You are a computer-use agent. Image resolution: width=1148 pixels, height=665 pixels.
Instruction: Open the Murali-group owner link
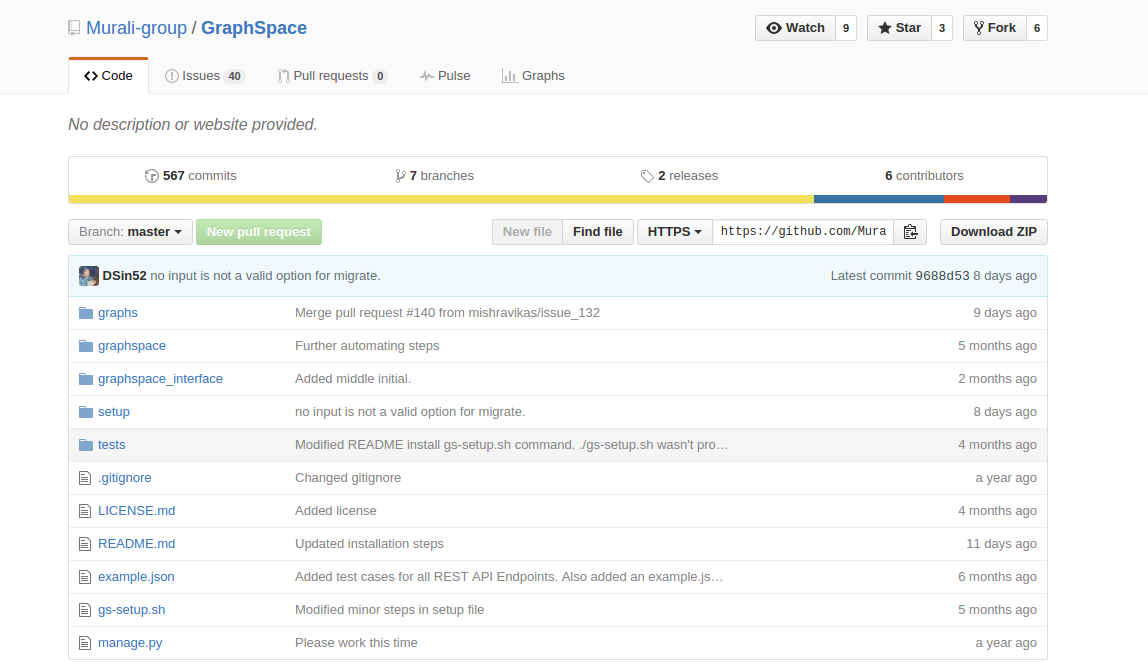coord(136,28)
